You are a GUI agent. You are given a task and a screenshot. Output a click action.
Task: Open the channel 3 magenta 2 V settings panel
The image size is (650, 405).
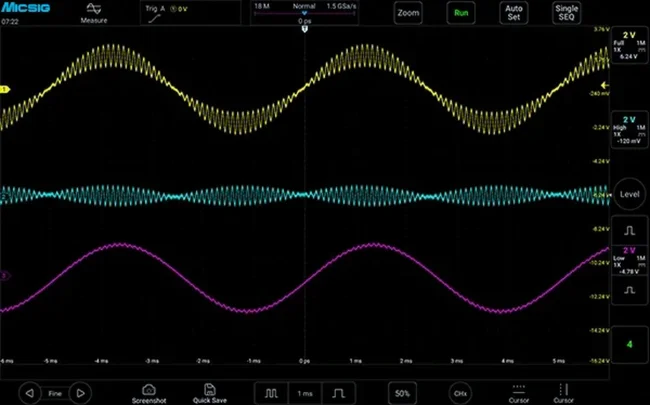630,260
